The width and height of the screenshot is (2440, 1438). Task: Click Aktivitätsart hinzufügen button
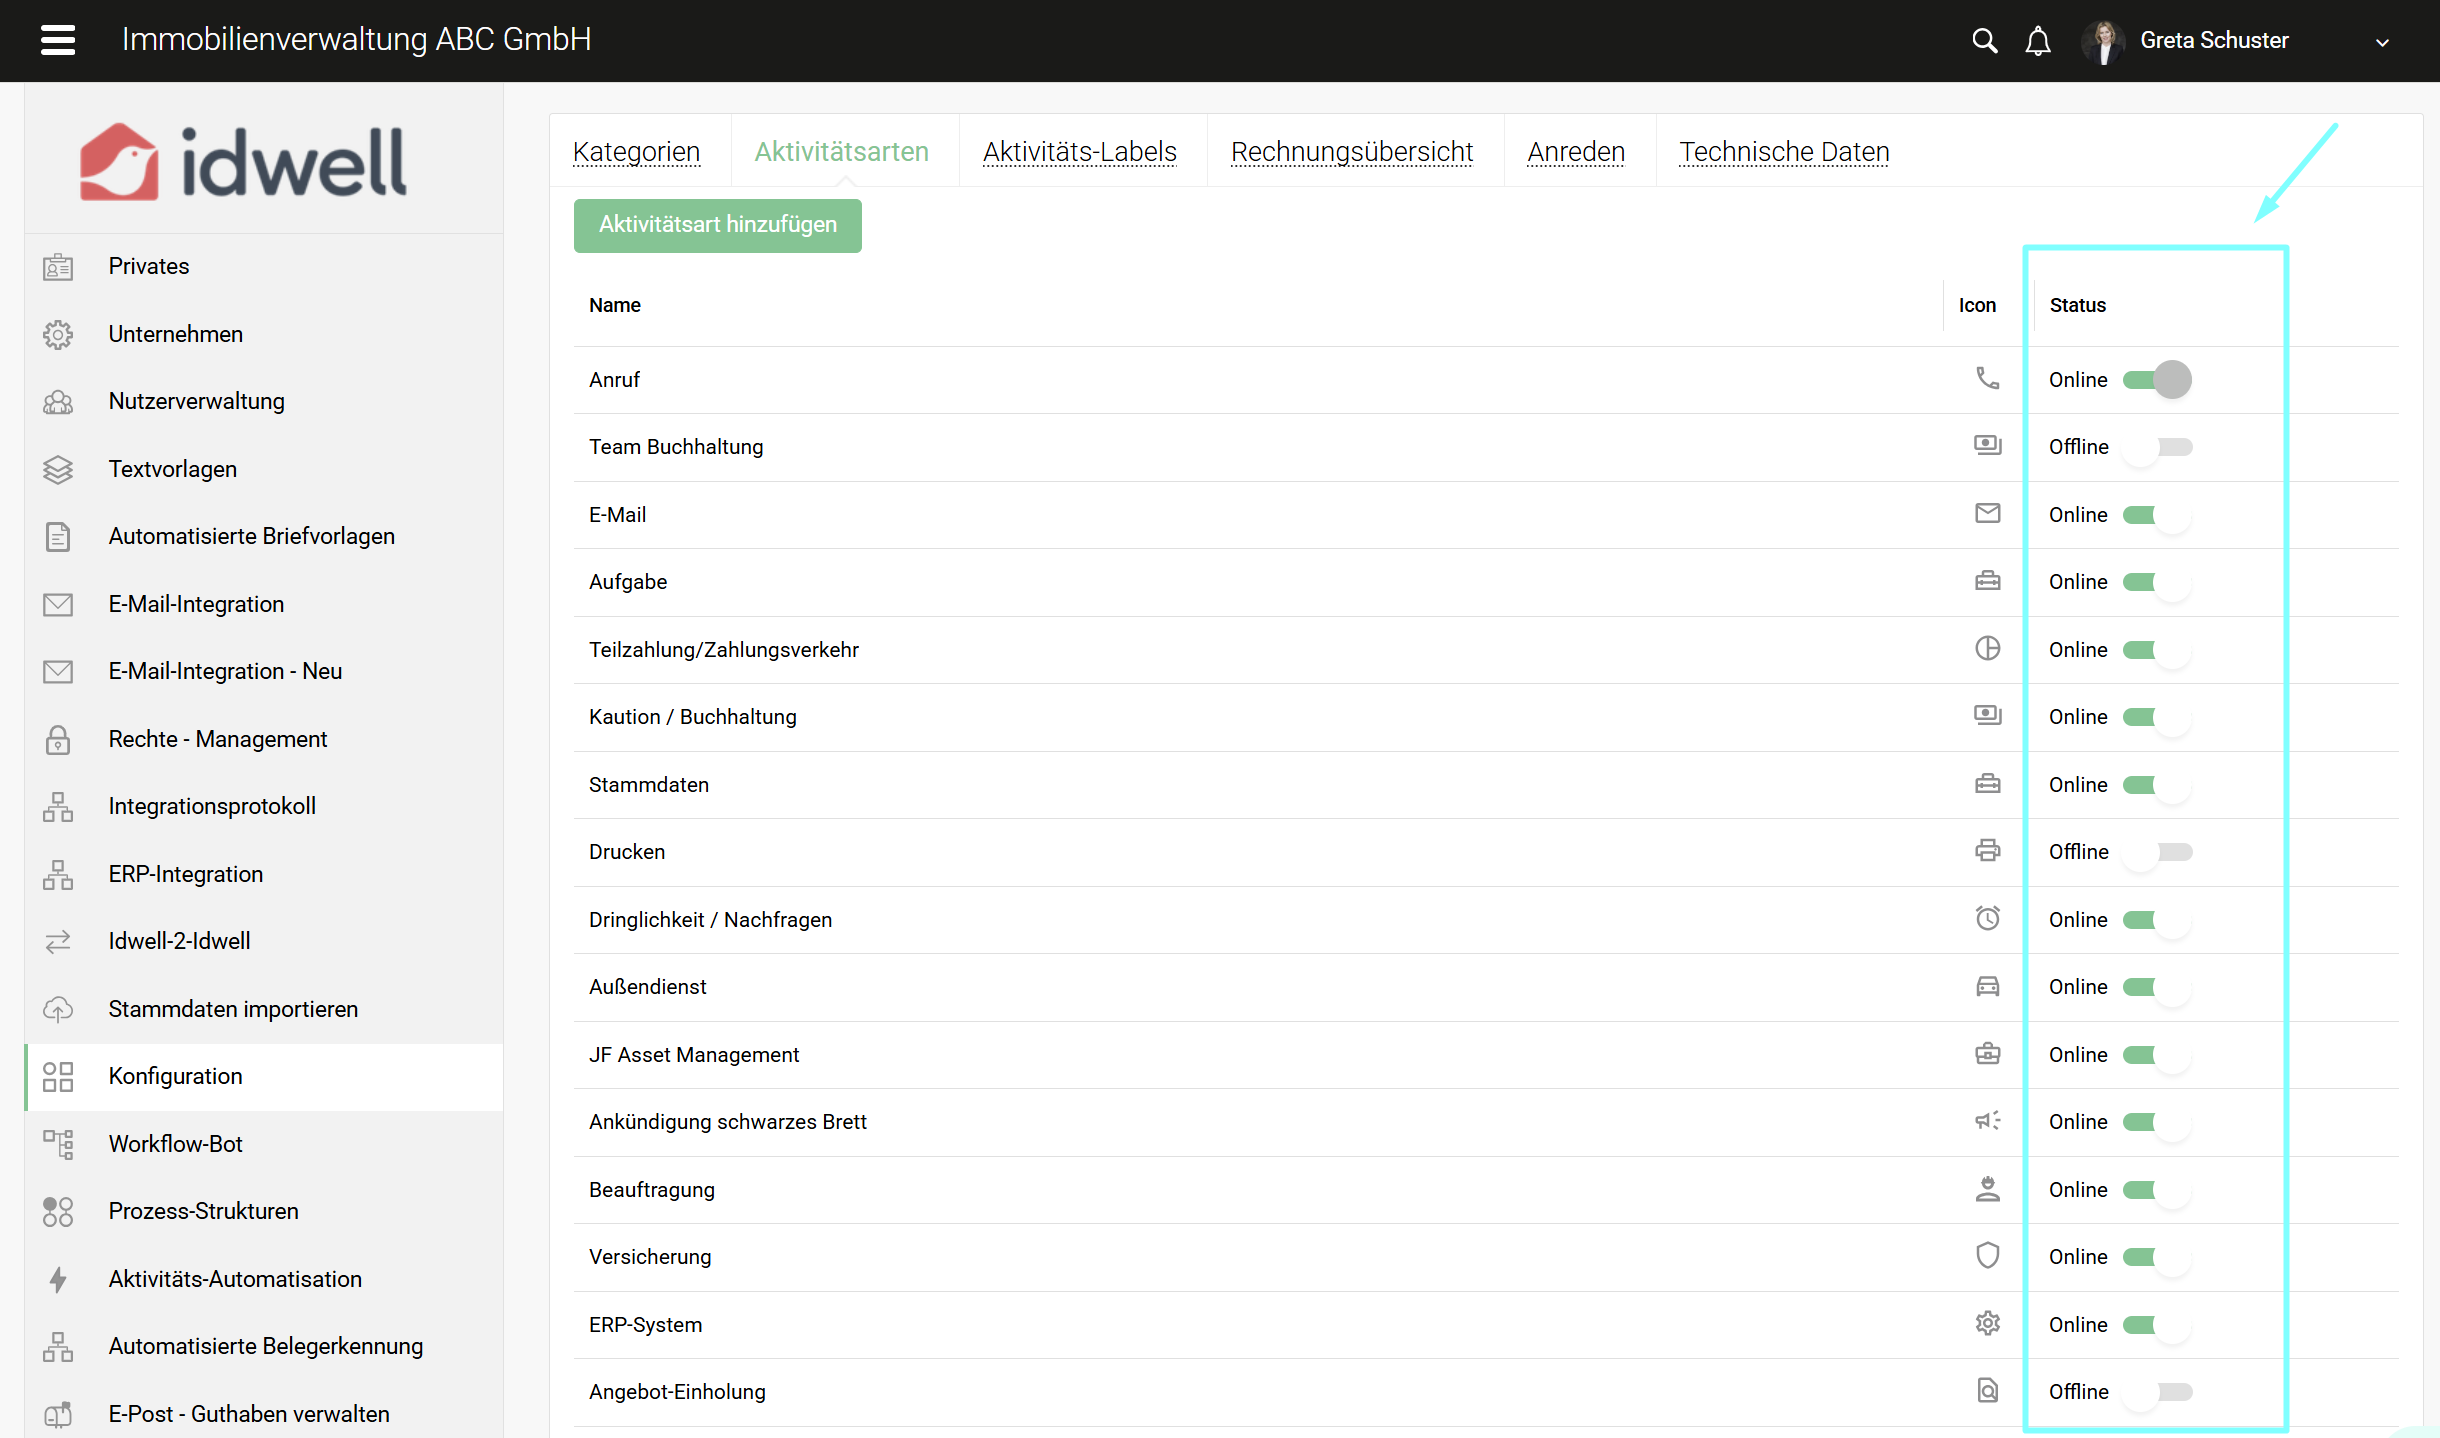click(717, 225)
